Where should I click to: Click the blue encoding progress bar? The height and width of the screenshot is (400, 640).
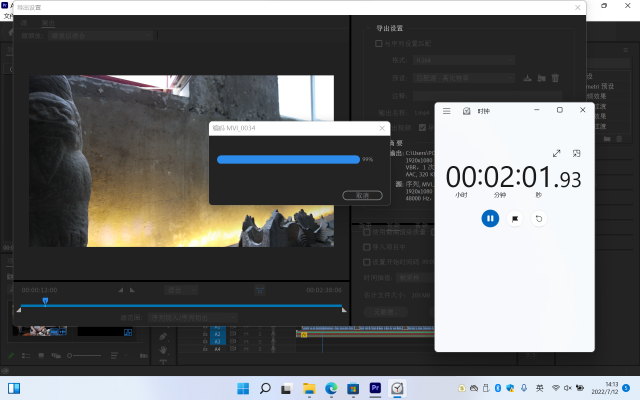[288, 160]
